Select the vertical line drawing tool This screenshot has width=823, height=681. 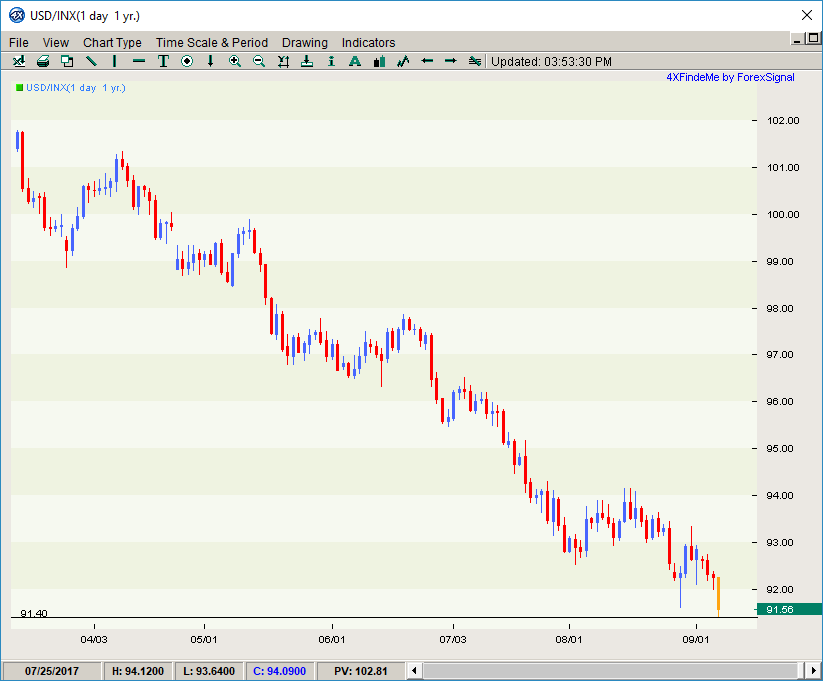[114, 61]
